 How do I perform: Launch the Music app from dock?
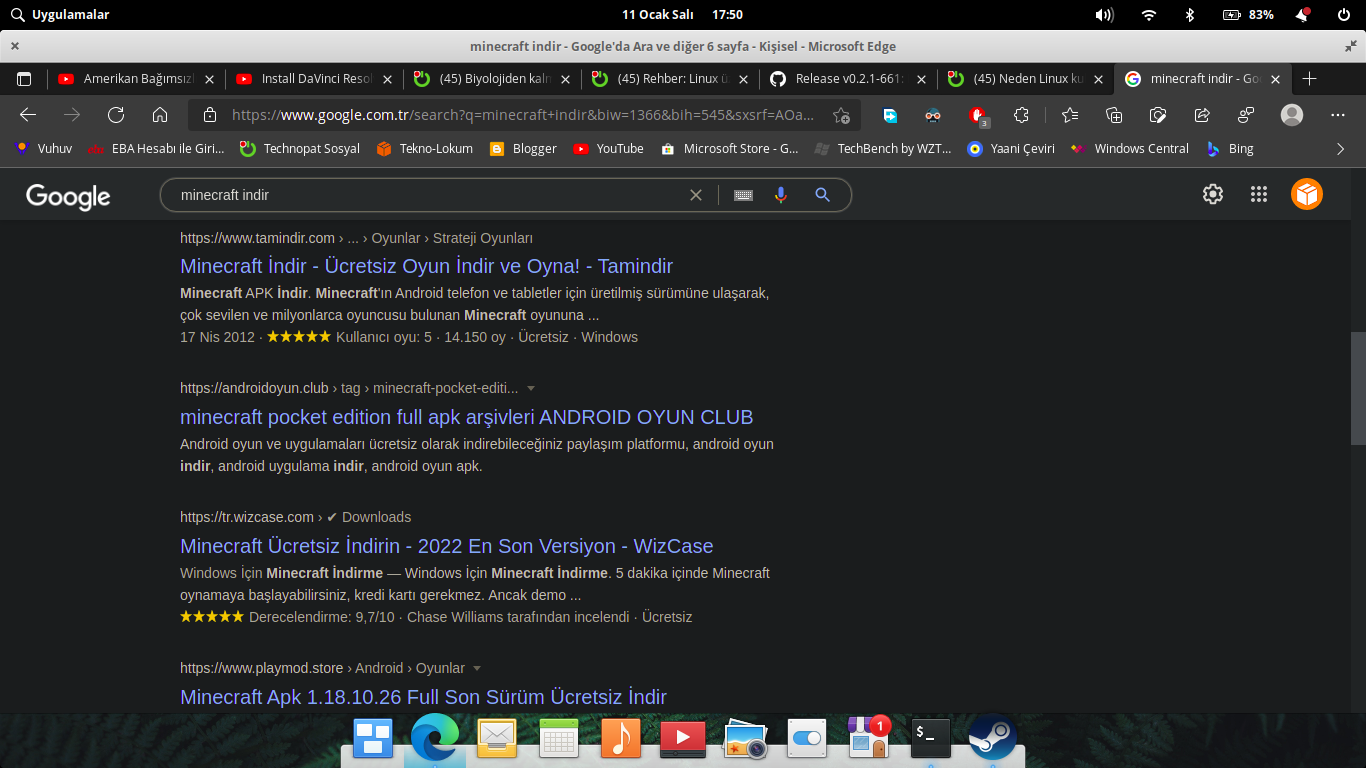(x=621, y=738)
